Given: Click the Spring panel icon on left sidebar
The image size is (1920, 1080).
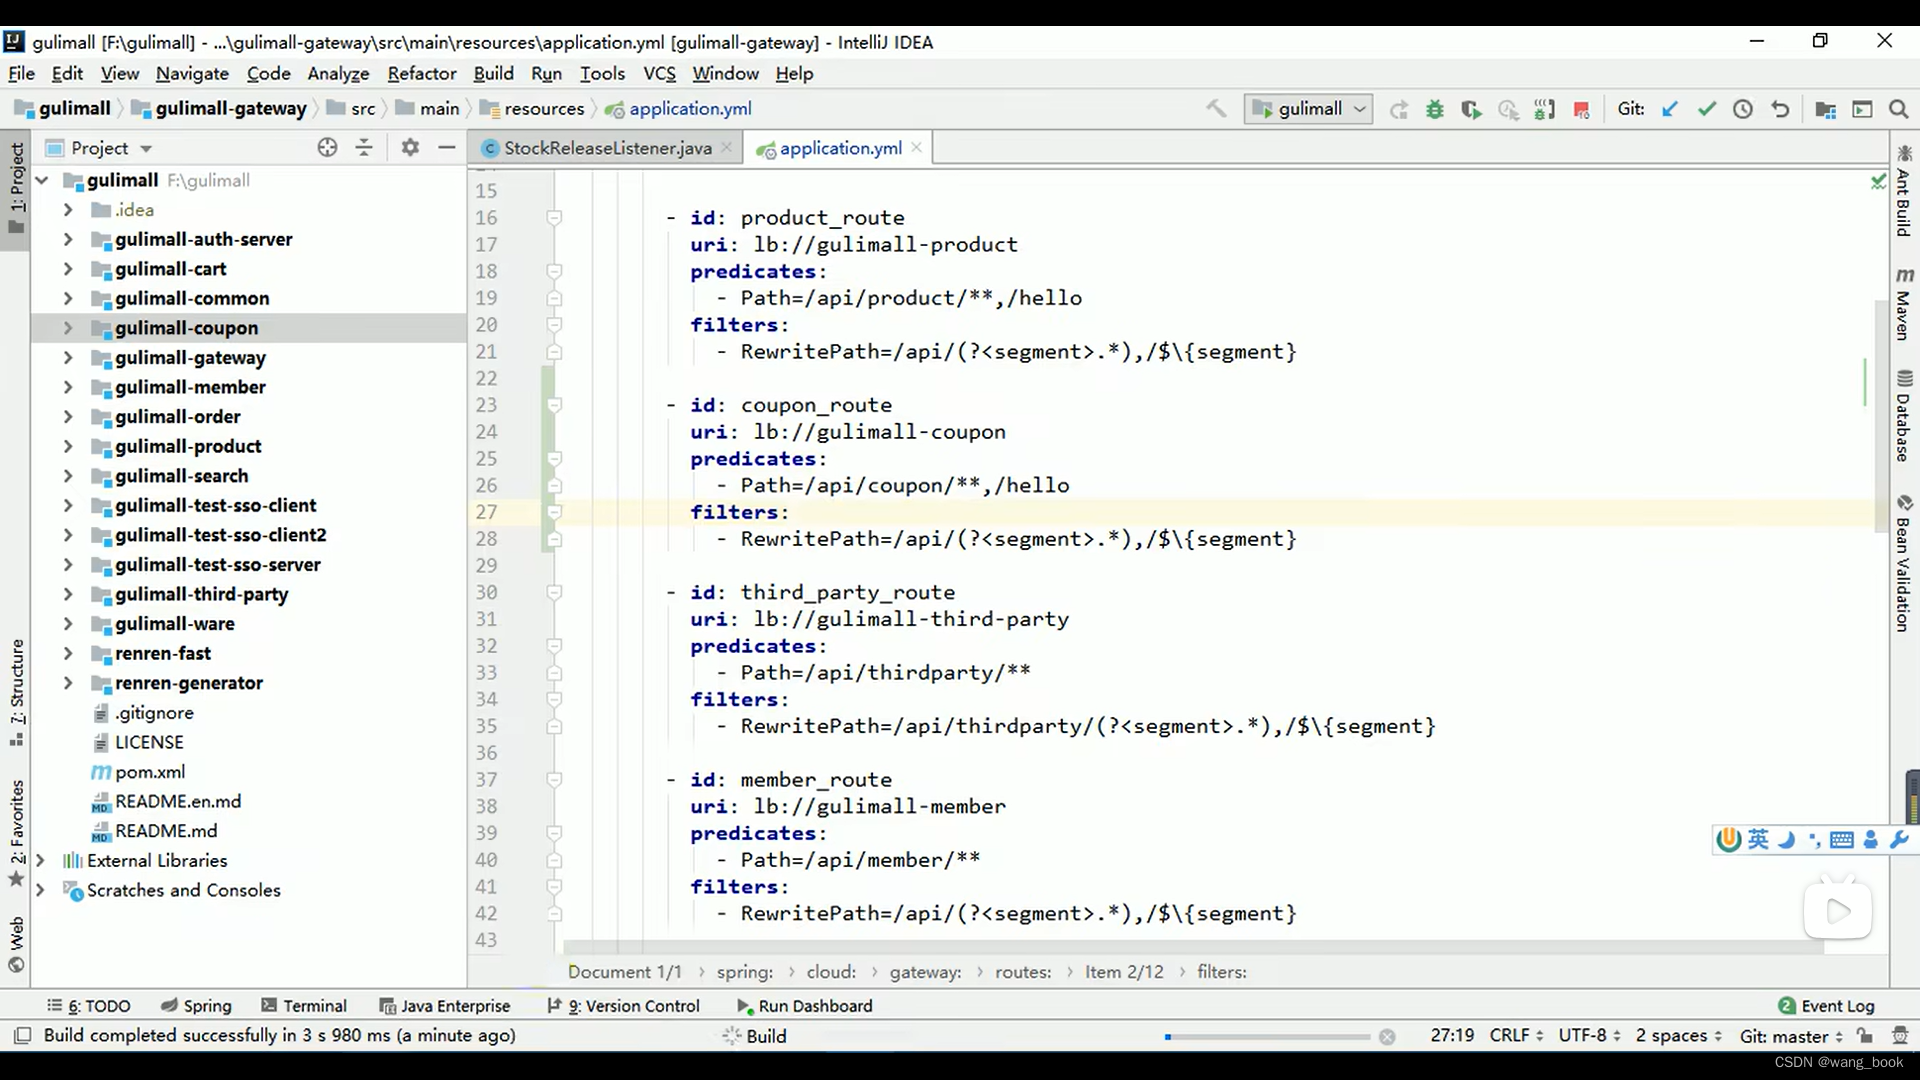Looking at the screenshot, I should pyautogui.click(x=166, y=1005).
